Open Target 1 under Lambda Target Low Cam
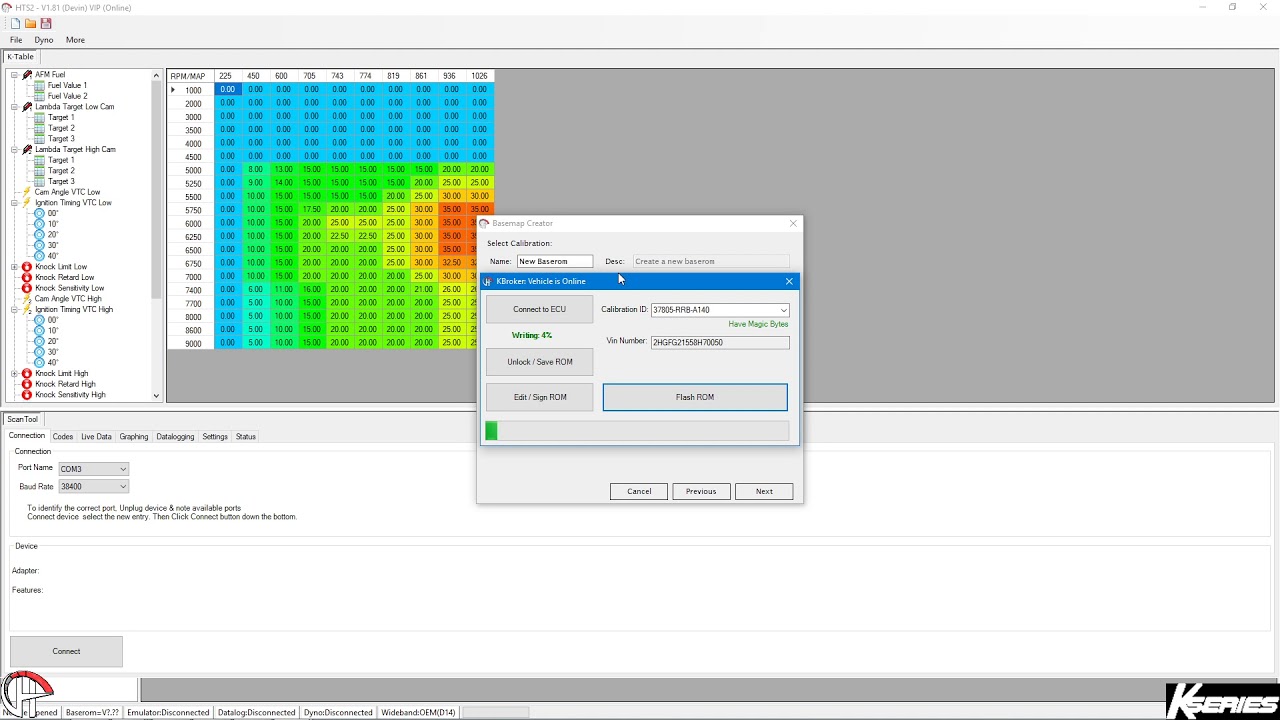 click(x=61, y=118)
